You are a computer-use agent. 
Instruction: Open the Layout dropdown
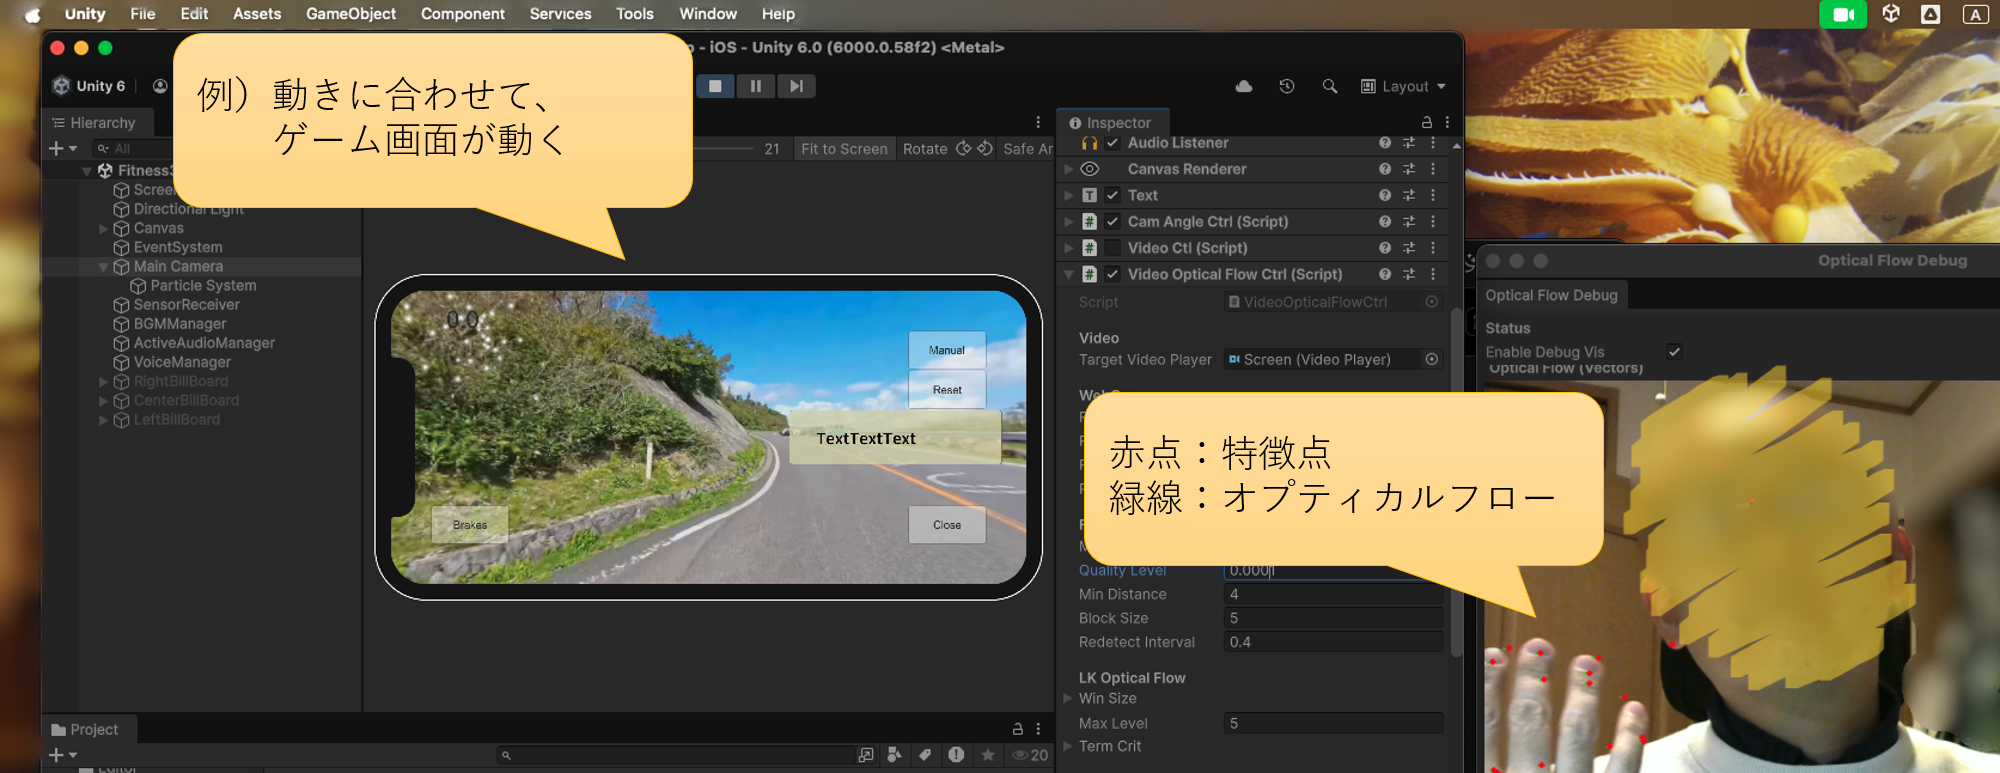[1404, 86]
